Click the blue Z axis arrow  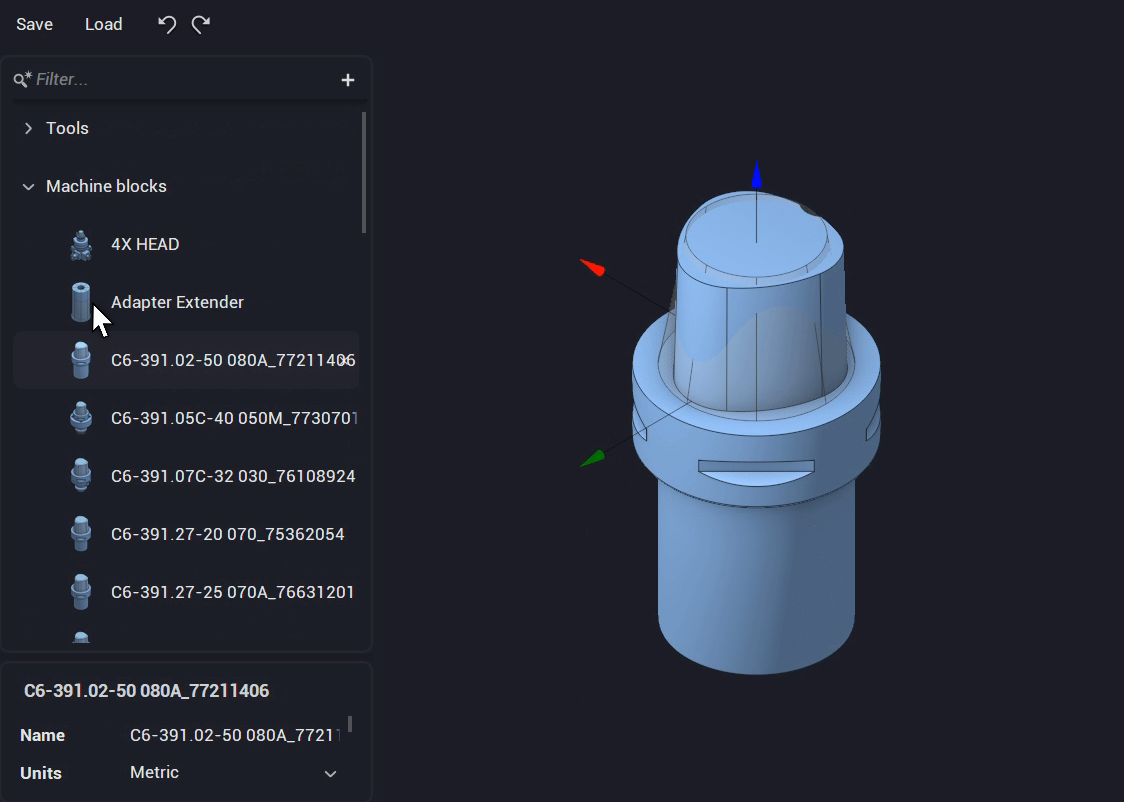point(756,176)
